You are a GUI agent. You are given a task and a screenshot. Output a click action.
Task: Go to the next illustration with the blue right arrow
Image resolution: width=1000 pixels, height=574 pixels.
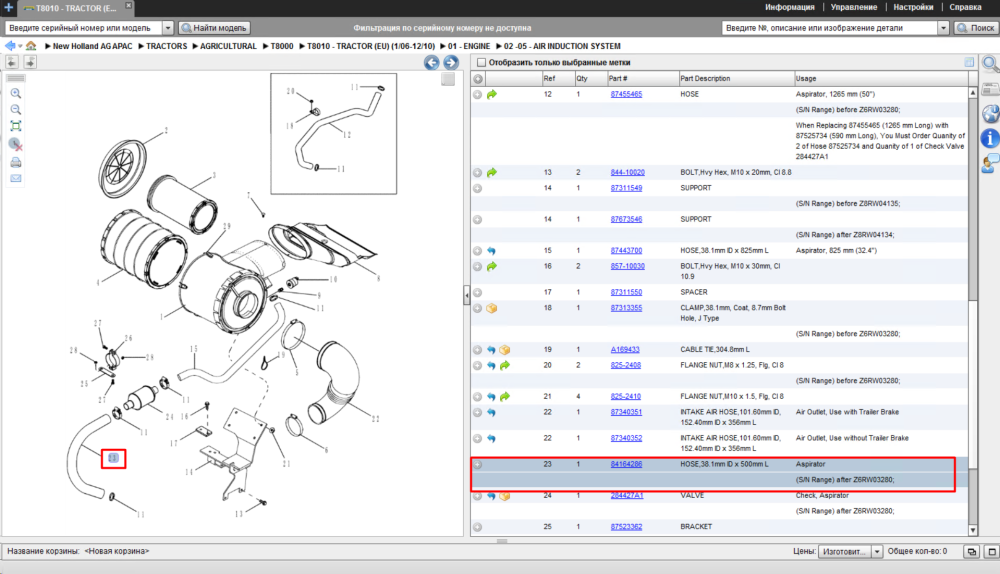coord(451,63)
